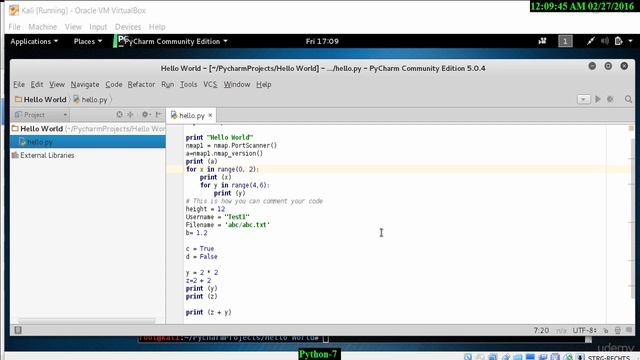Image resolution: width=640 pixels, height=360 pixels.
Task: Click the comment line about commenting code
Action: tap(254, 201)
